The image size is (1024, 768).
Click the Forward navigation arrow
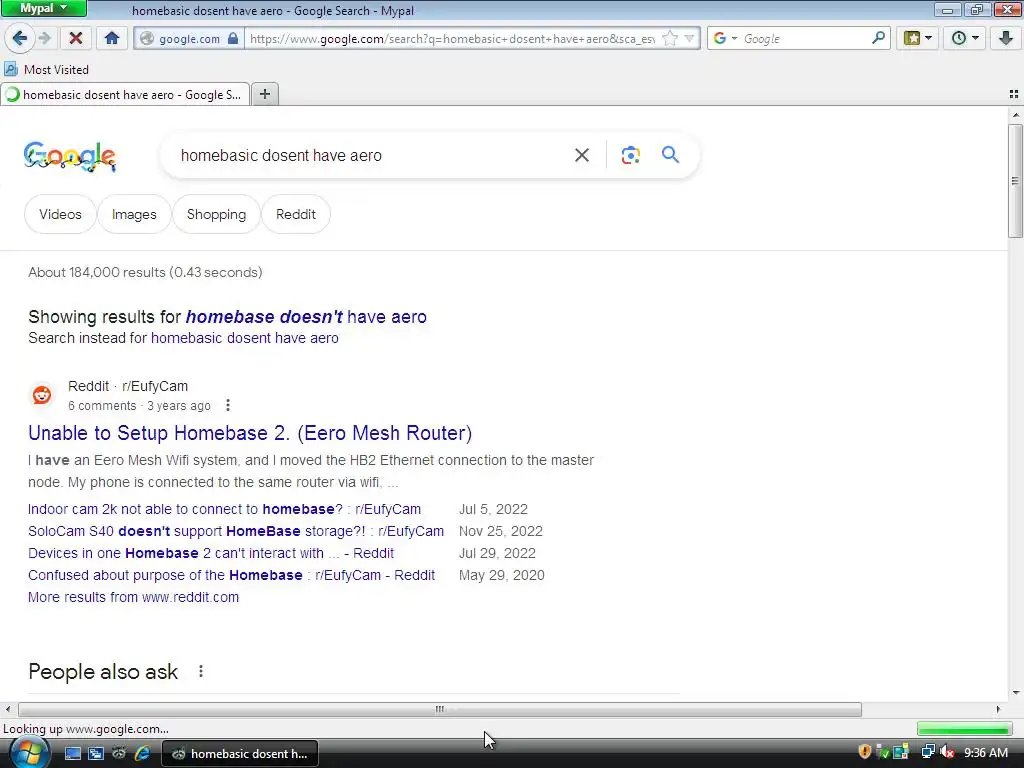pyautogui.click(x=44, y=39)
